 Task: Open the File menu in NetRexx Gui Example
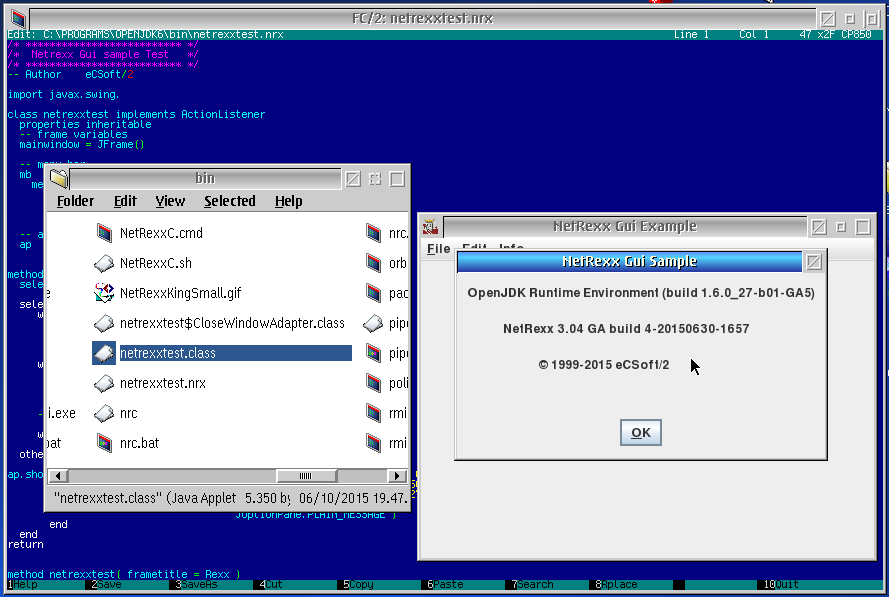pyautogui.click(x=439, y=249)
